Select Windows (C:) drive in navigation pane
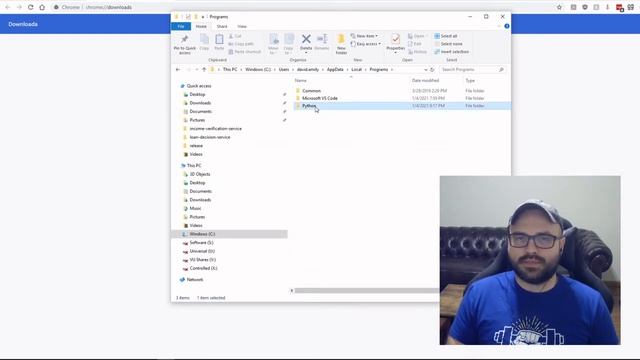Image resolution: width=640 pixels, height=360 pixels. 229,234
